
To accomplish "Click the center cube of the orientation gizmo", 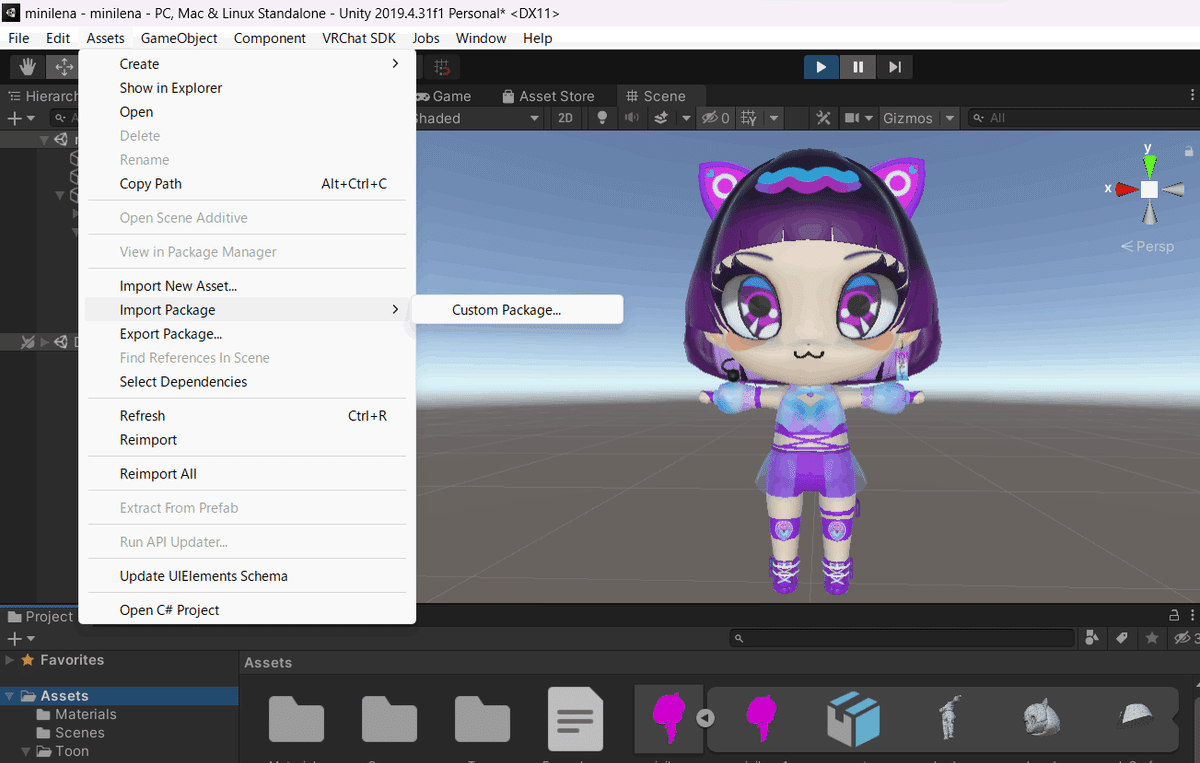I will point(1150,189).
